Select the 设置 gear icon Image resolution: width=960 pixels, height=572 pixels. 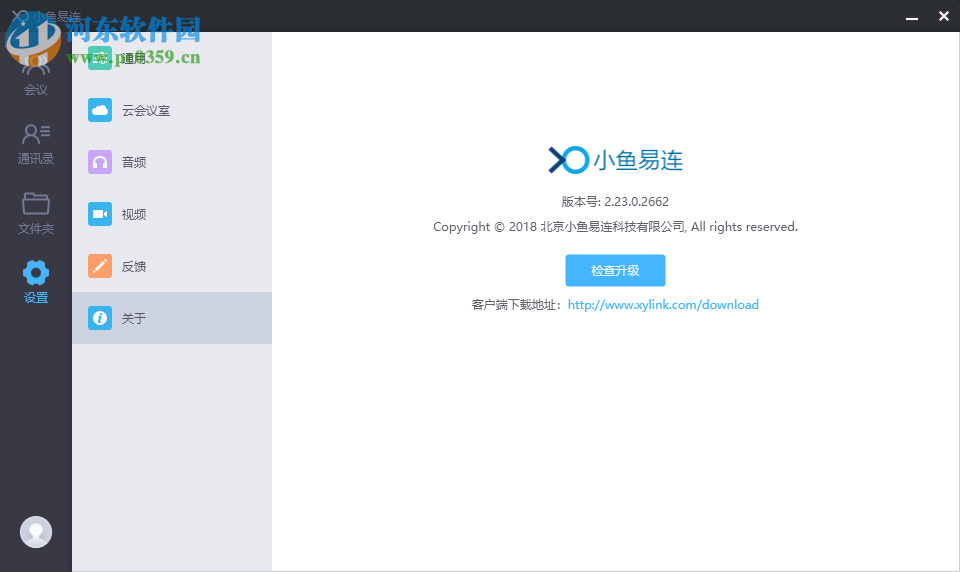point(36,273)
